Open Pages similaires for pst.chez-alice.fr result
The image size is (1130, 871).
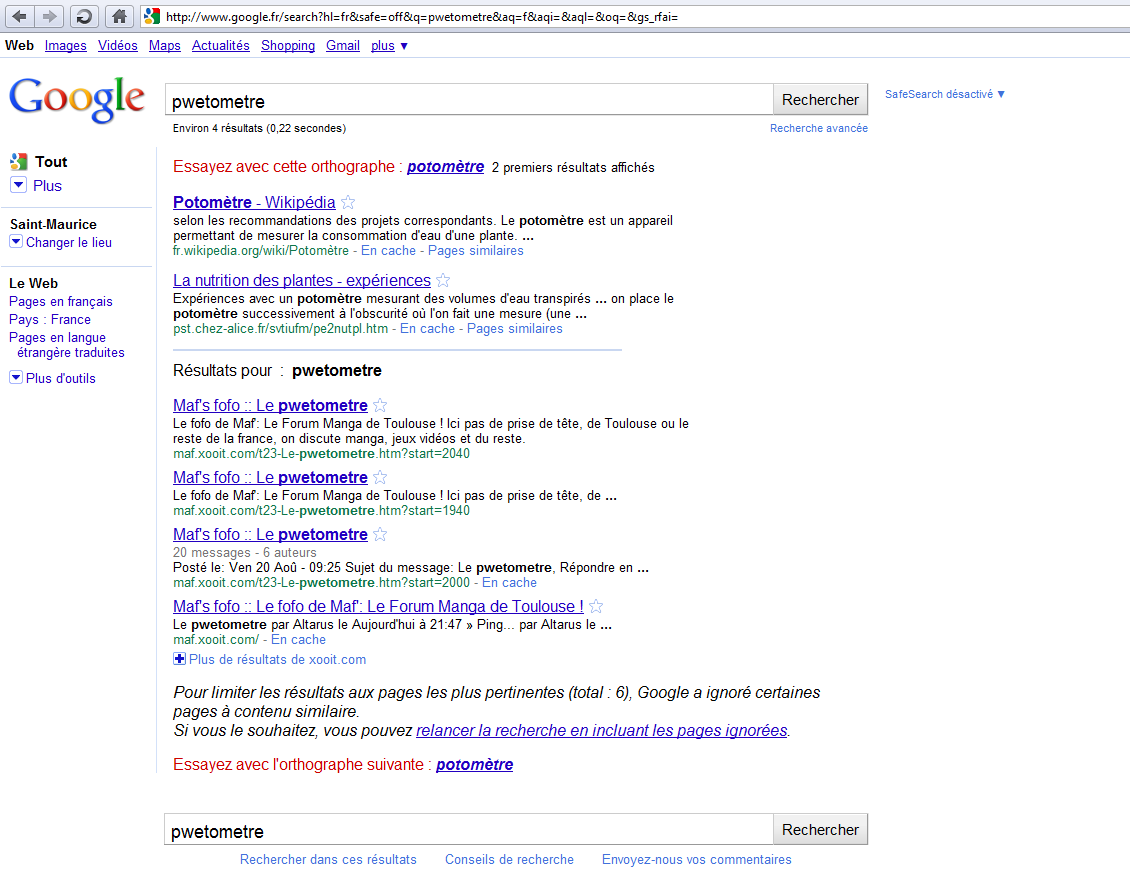pyautogui.click(x=515, y=329)
